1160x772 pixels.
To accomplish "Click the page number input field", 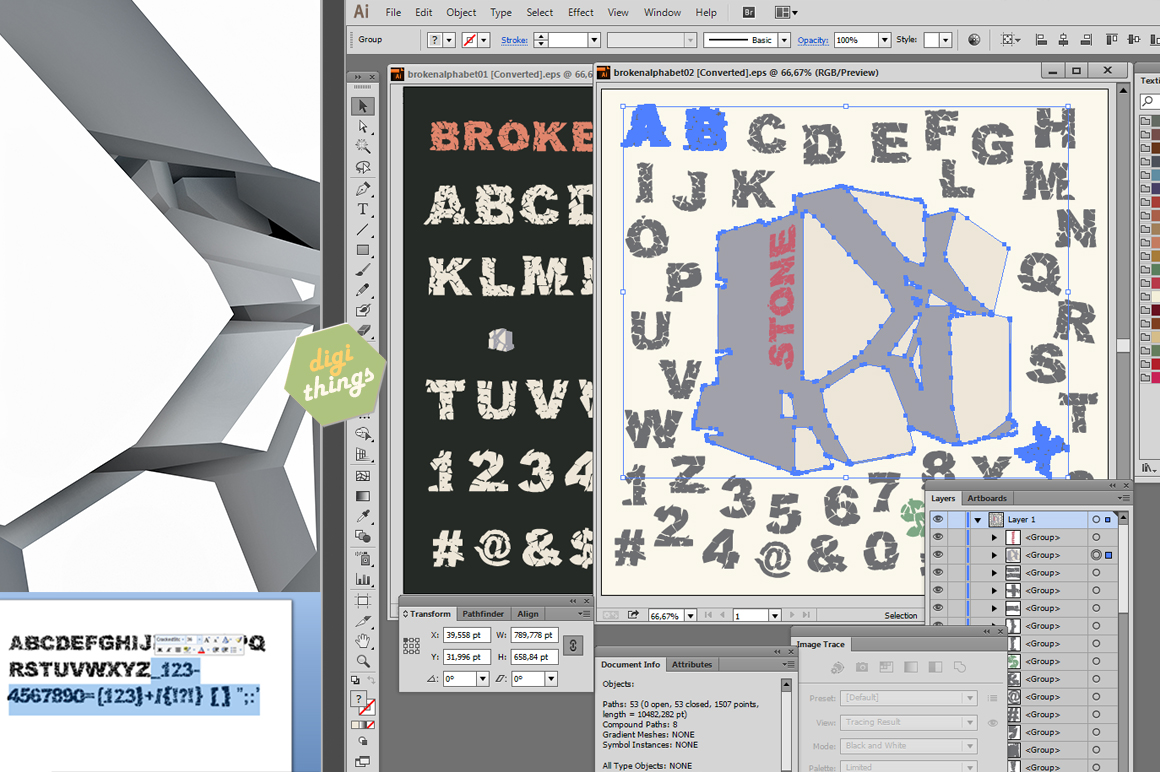I will pyautogui.click(x=752, y=615).
